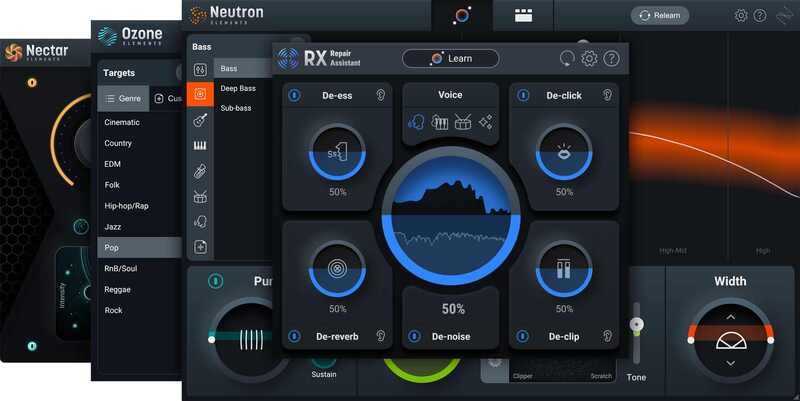This screenshot has height=401, width=800.
Task: Listen to De-ess with ear icon
Action: coord(381,95)
